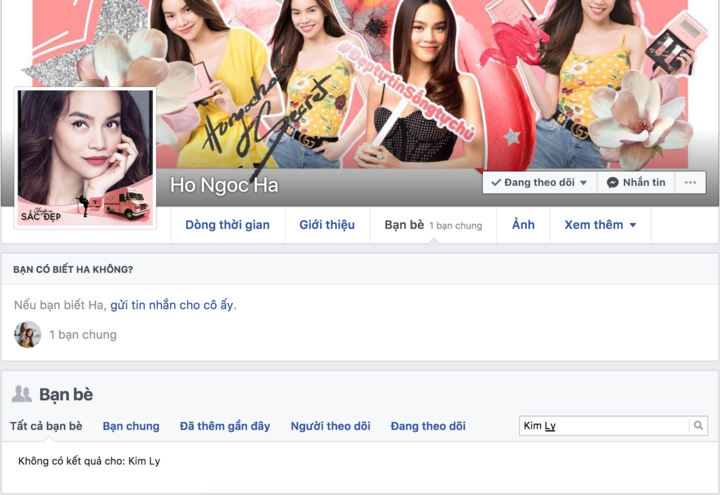Screen dimensions: 720x495
Task: Click the mutual friend's small avatar
Action: (x=27, y=335)
